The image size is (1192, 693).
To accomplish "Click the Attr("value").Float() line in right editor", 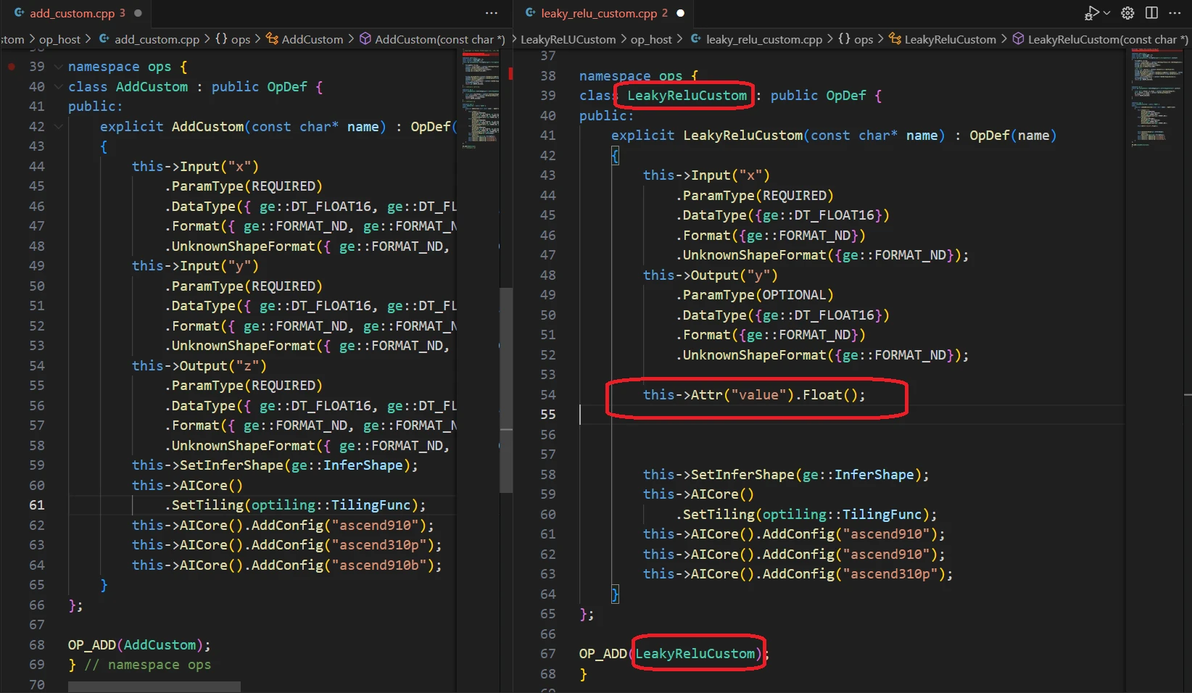I will pos(754,394).
